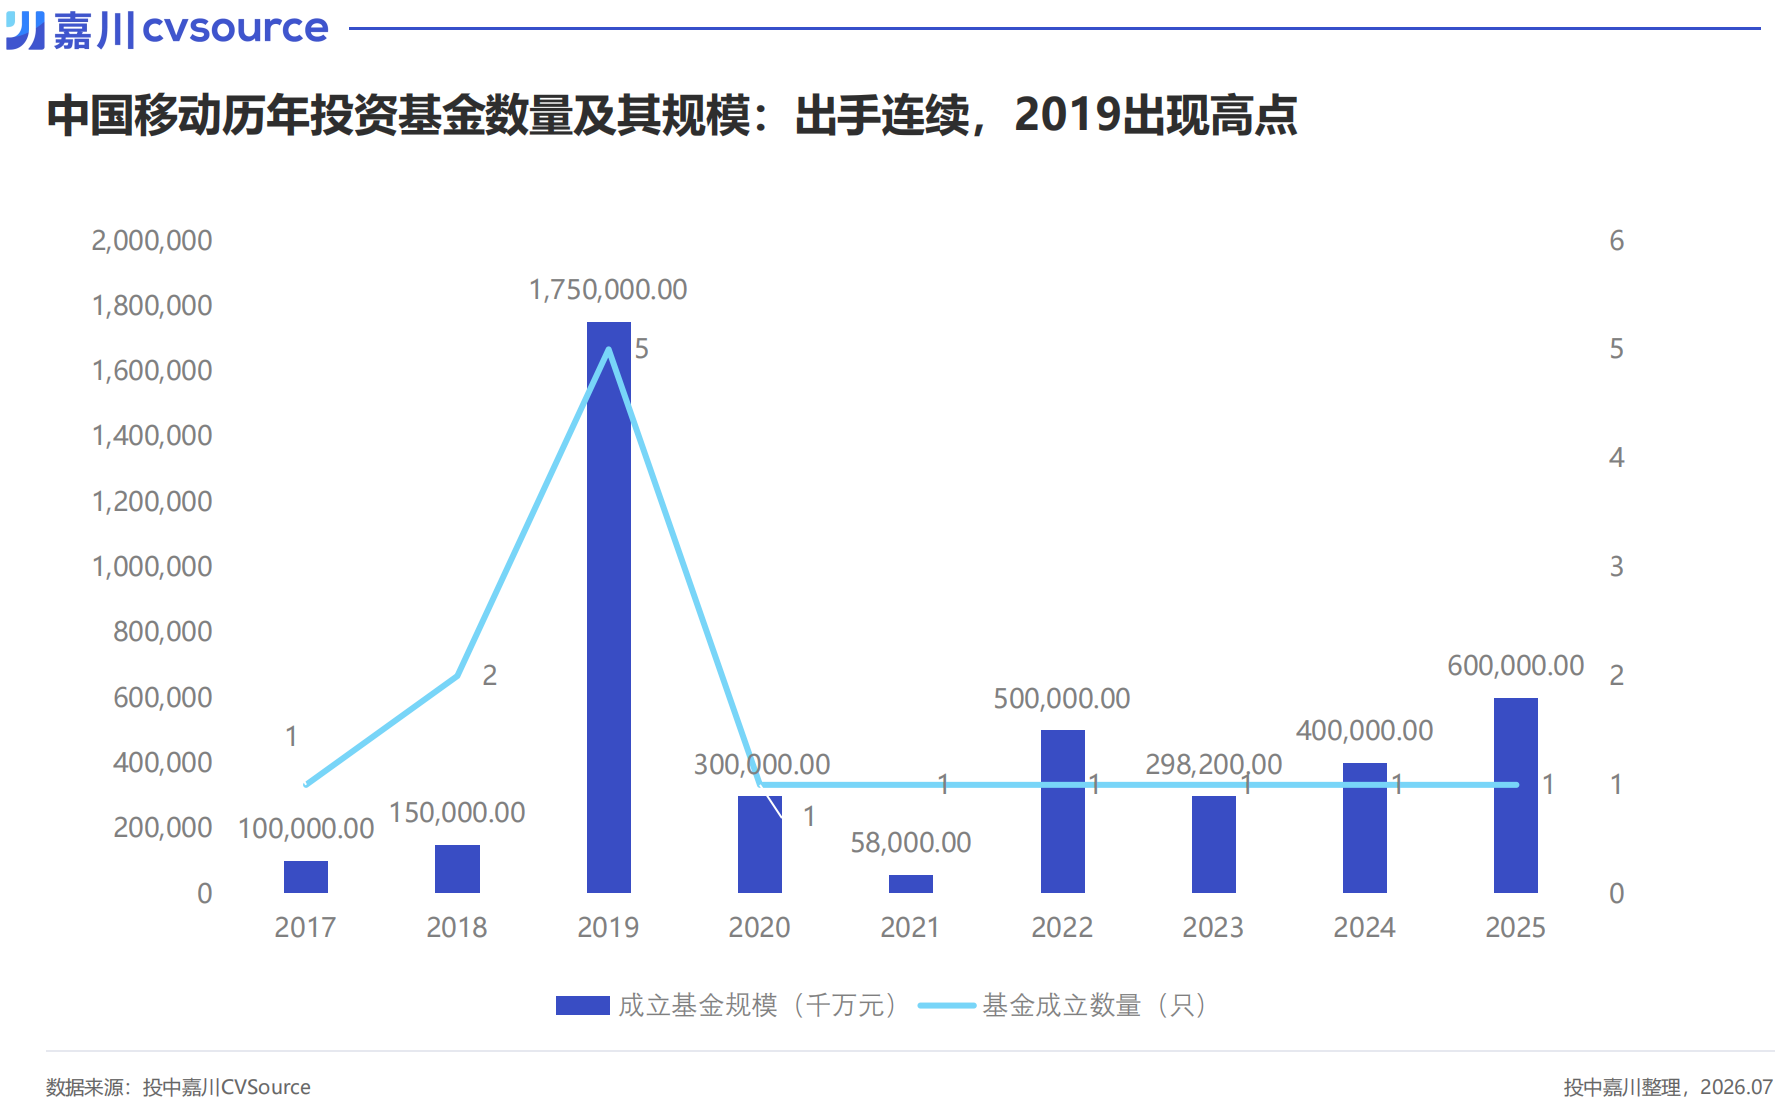Click the 1,750,000.00 data label

click(x=608, y=289)
